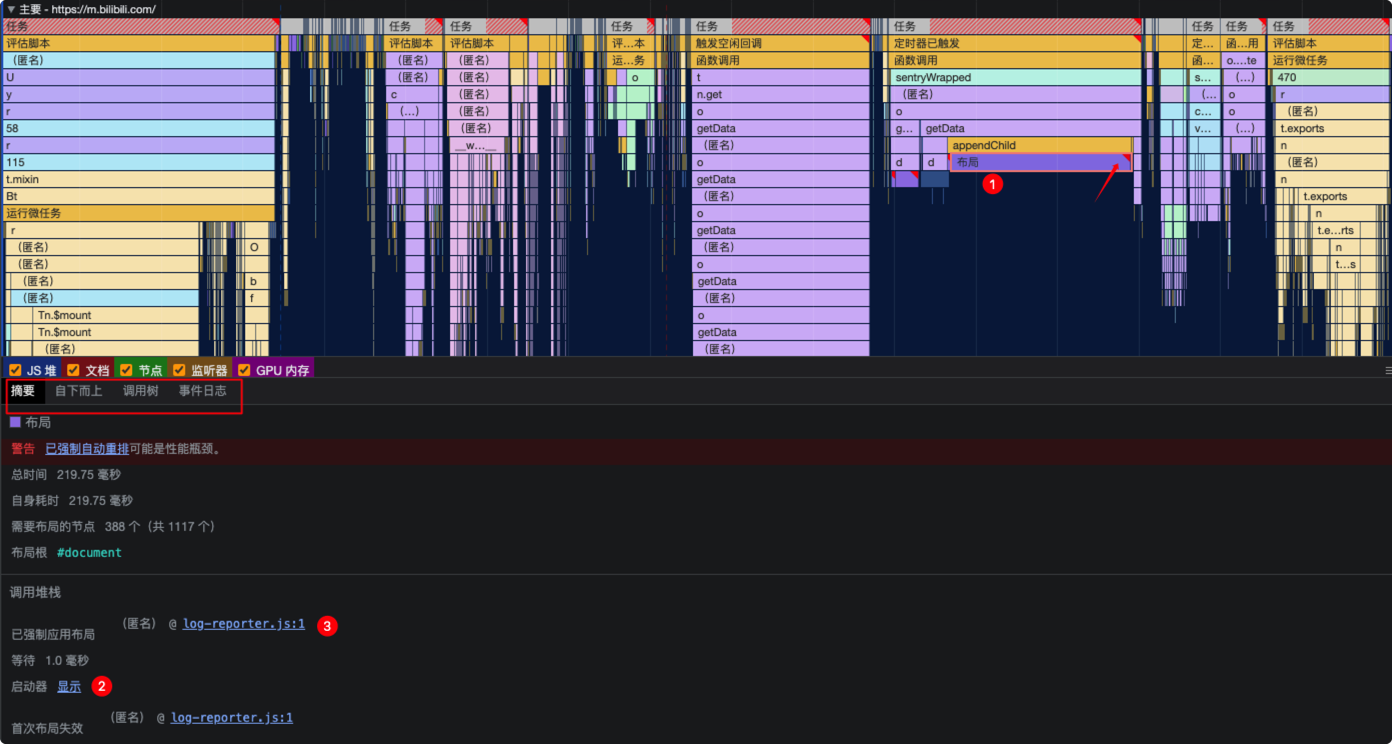
Task: Click the #document layout root link
Action: (89, 552)
